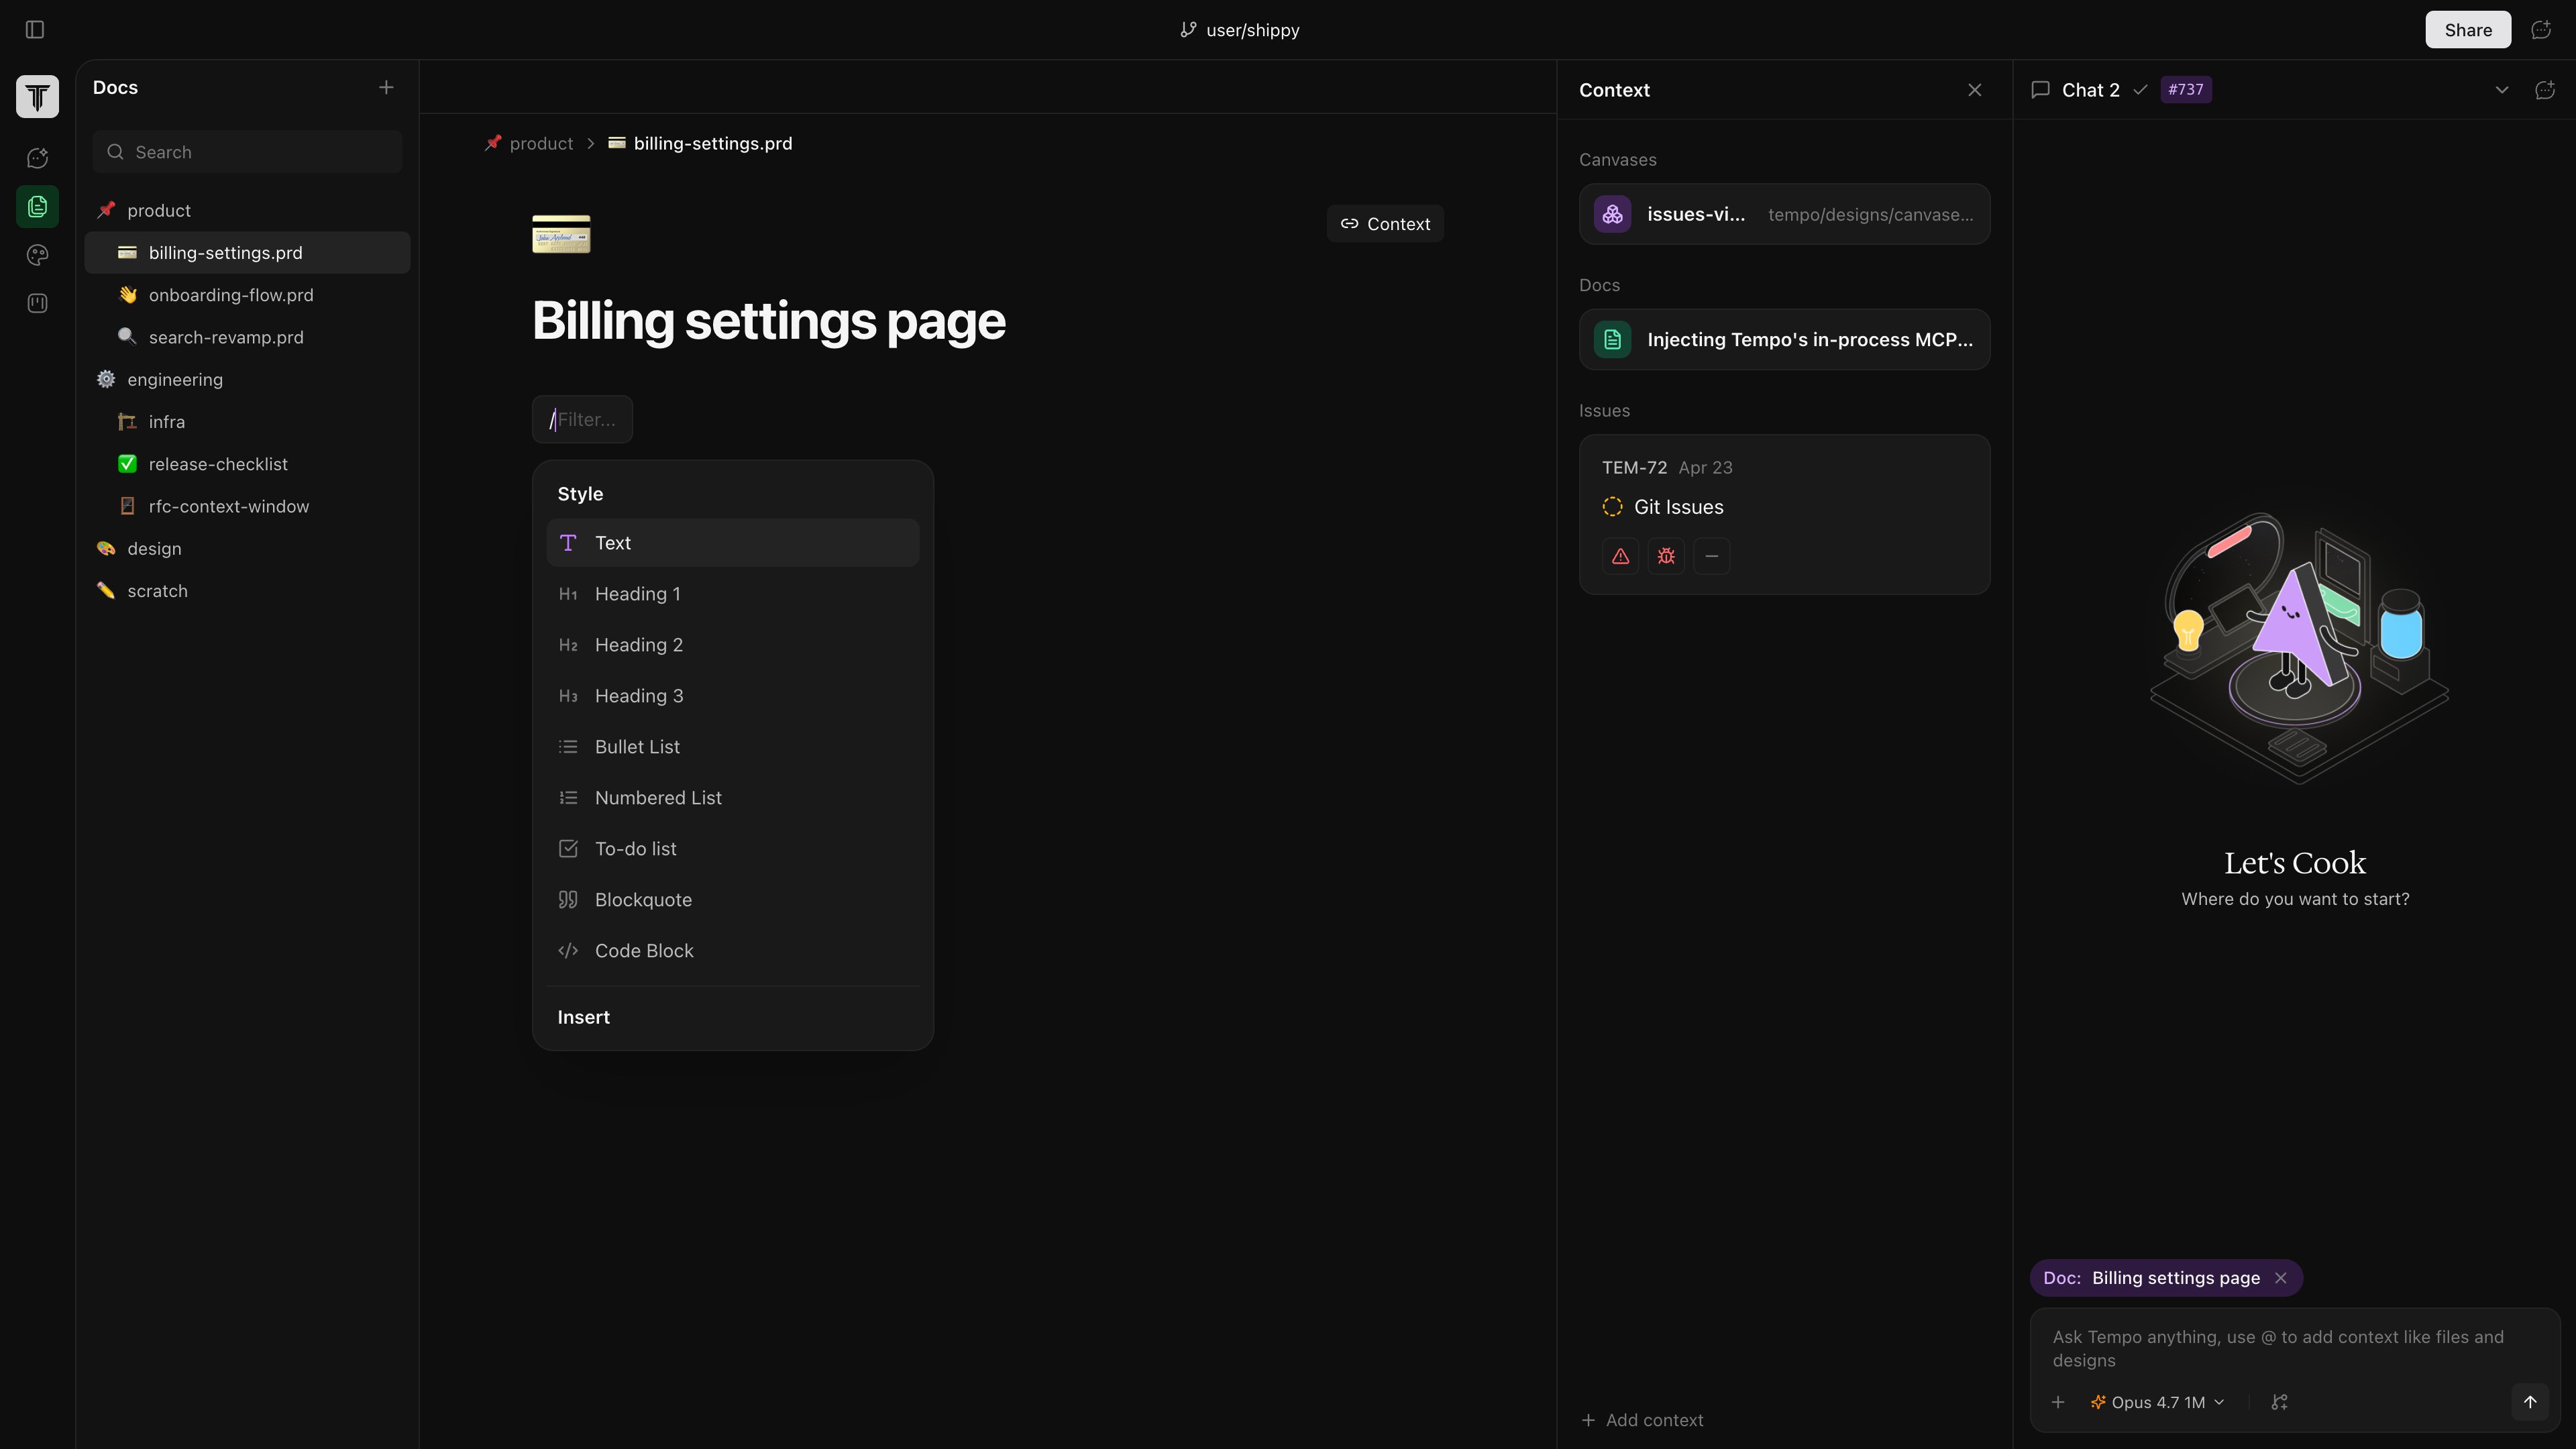Click the warning triangle icon on TEM-72
2576x1449 pixels.
1621,556
